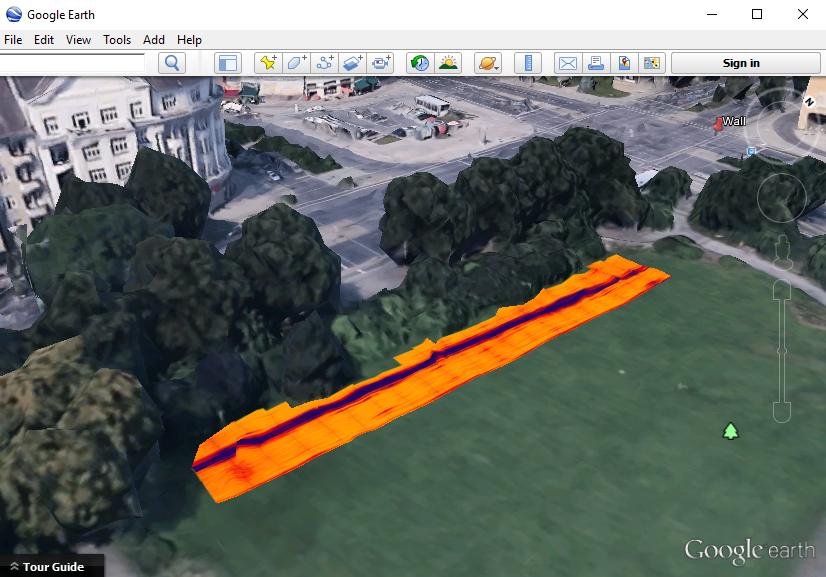The width and height of the screenshot is (826, 577).
Task: Open the Ruler measurement tool
Action: [528, 62]
